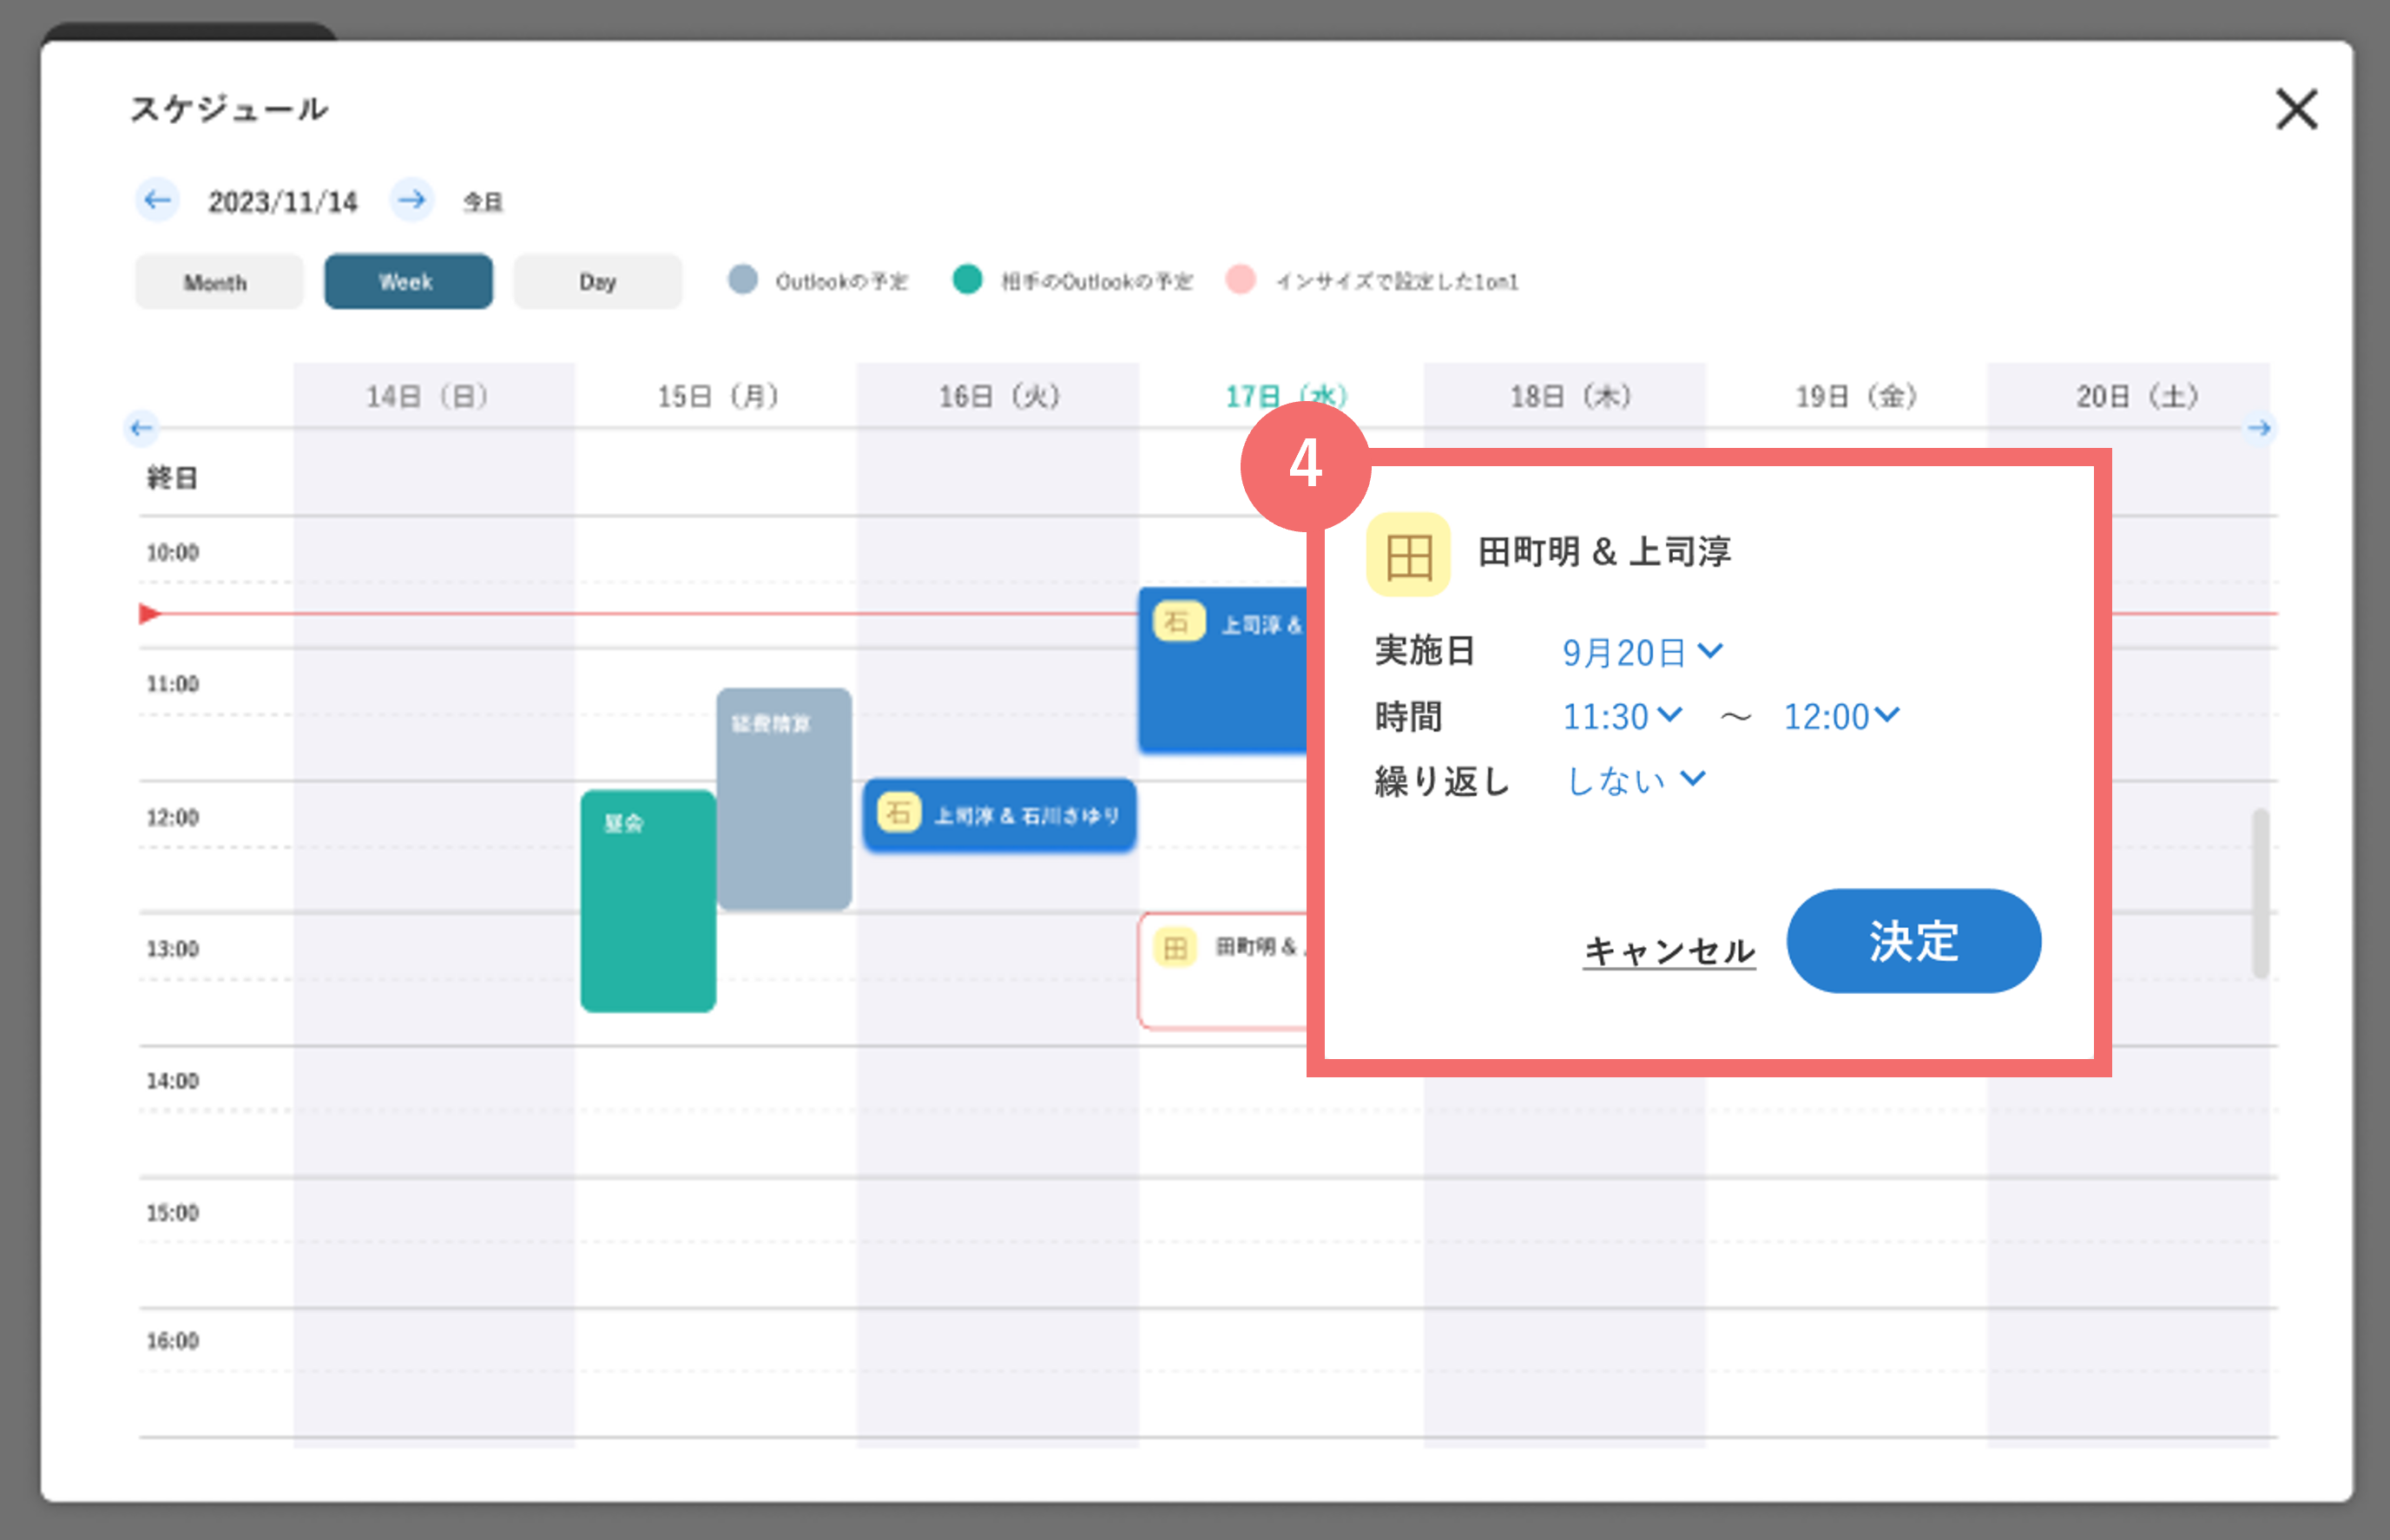This screenshot has height=1540, width=2390.
Task: Go to the next week with the right arrow at the calendar edge
Action: tap(2259, 428)
